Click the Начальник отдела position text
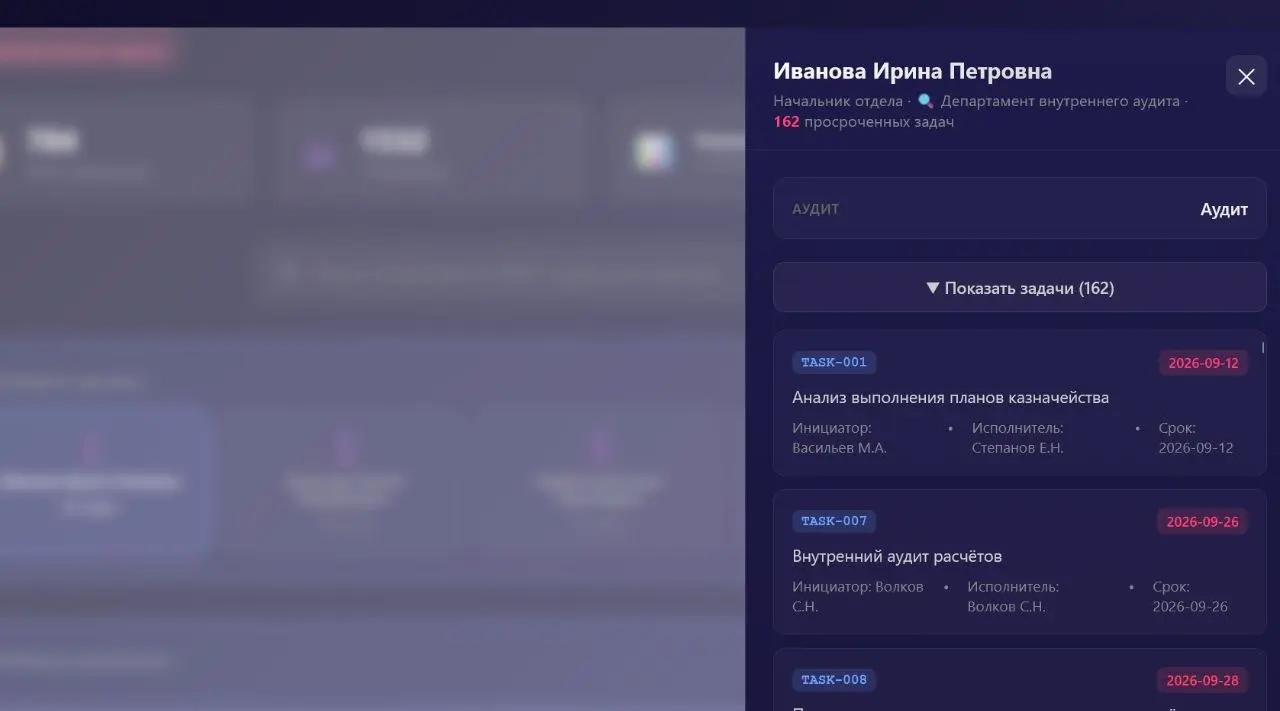 (838, 101)
